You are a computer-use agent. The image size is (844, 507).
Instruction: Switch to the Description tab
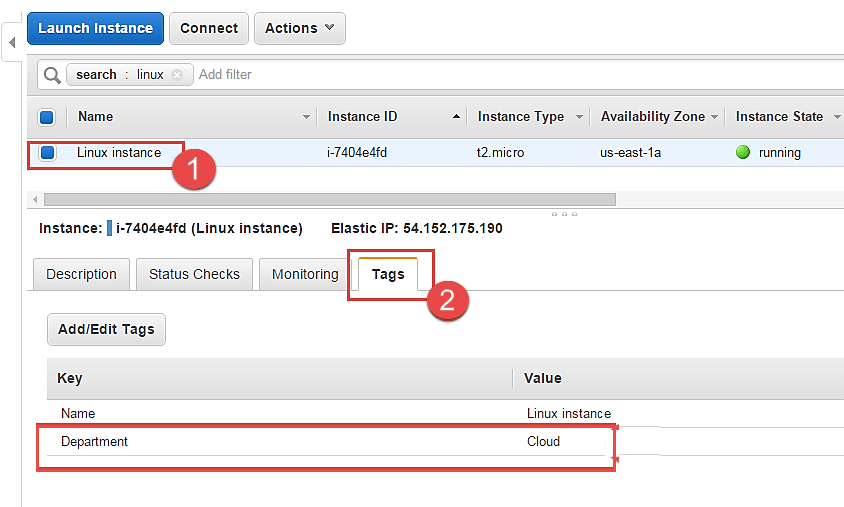81,274
